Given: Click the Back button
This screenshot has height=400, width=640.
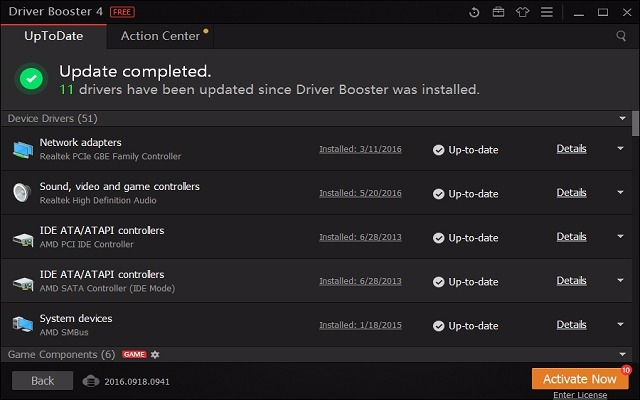Looking at the screenshot, I should pyautogui.click(x=42, y=381).
